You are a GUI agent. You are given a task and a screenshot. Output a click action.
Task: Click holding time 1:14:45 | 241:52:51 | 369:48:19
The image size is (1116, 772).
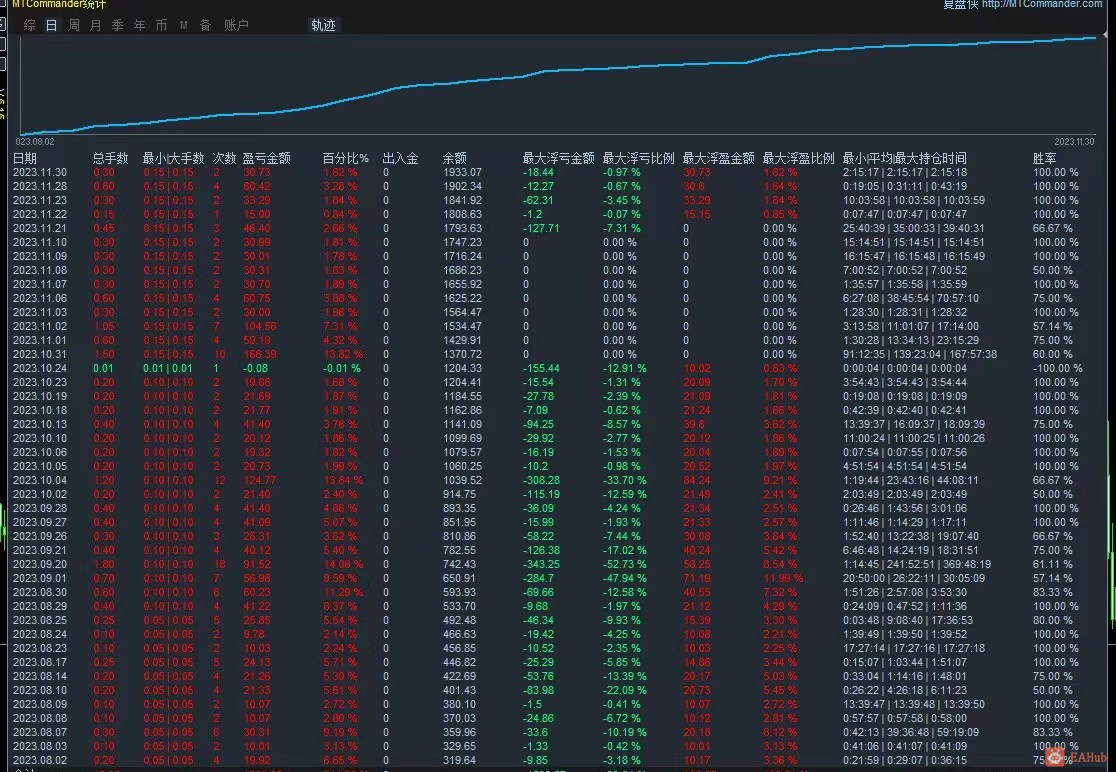[x=917, y=564]
